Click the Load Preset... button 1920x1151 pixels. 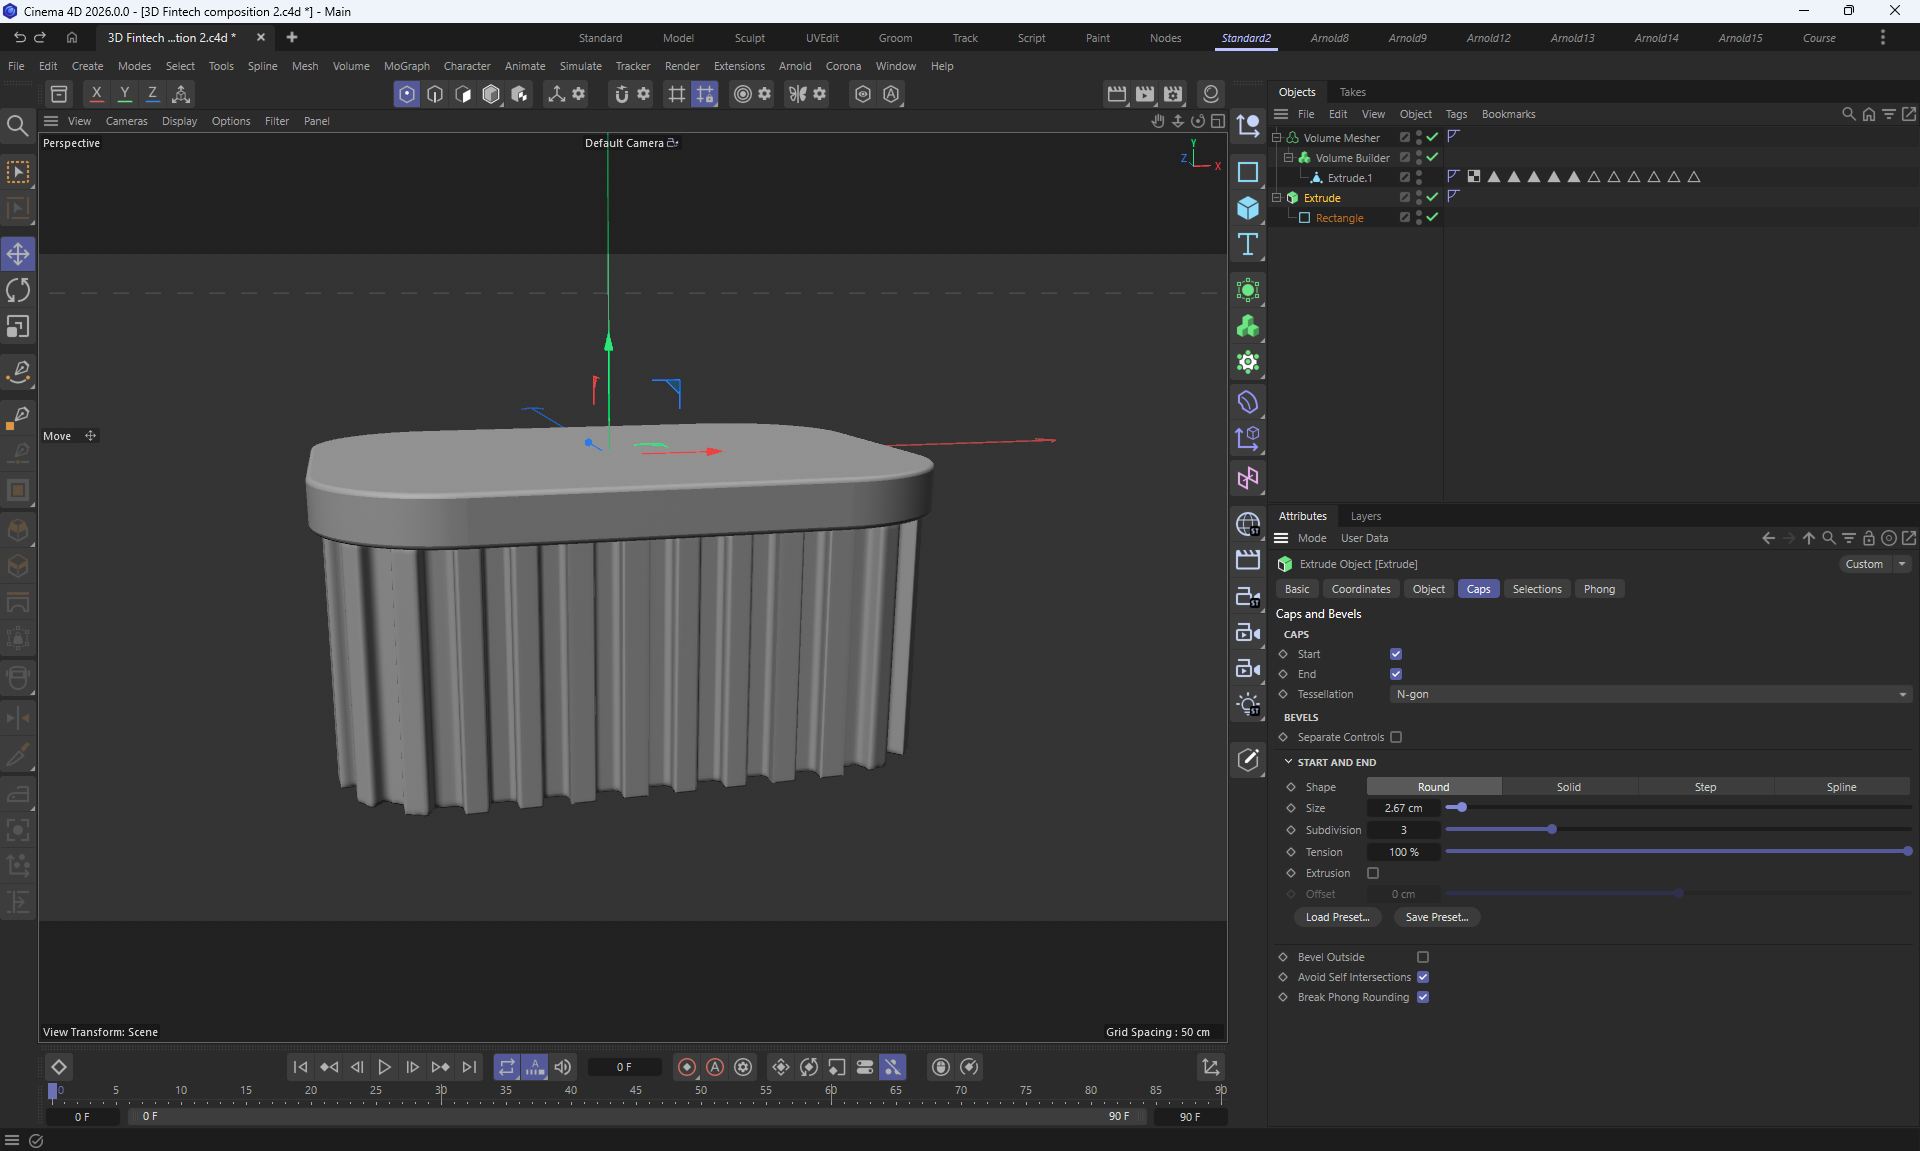[1337, 917]
